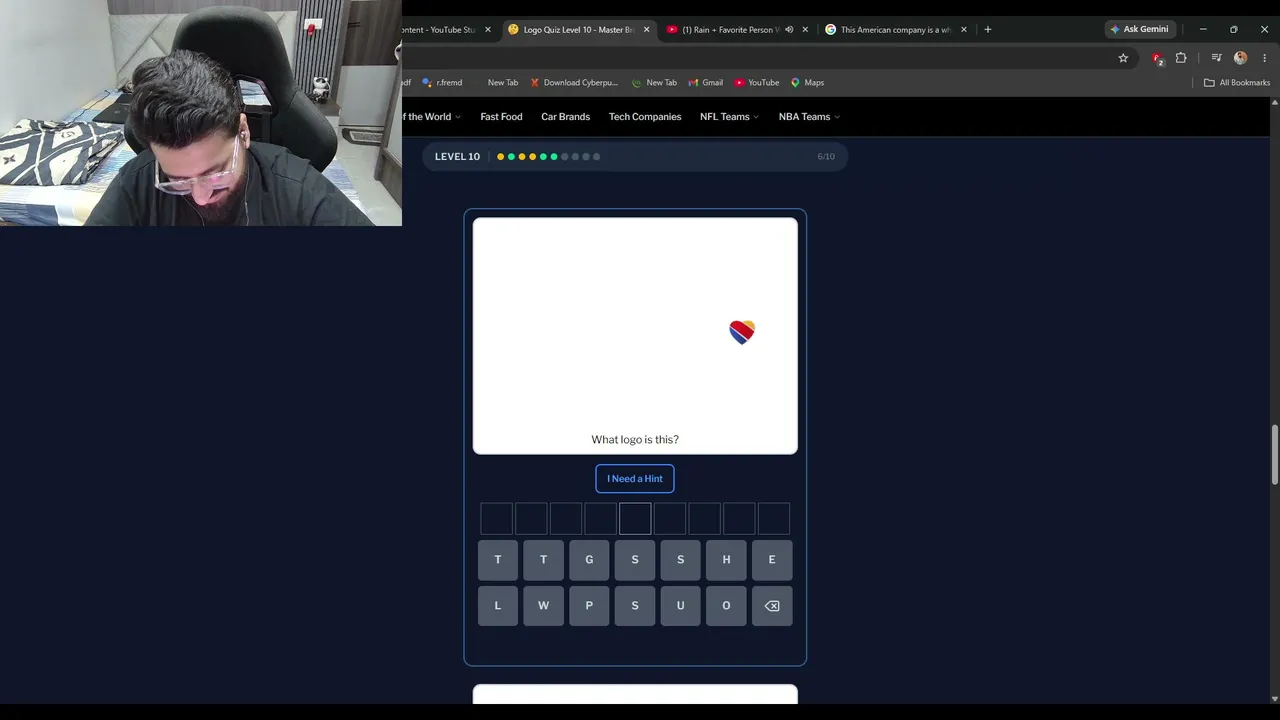Image resolution: width=1280 pixels, height=720 pixels.
Task: Open the All Bookmarks folder
Action: click(1237, 83)
